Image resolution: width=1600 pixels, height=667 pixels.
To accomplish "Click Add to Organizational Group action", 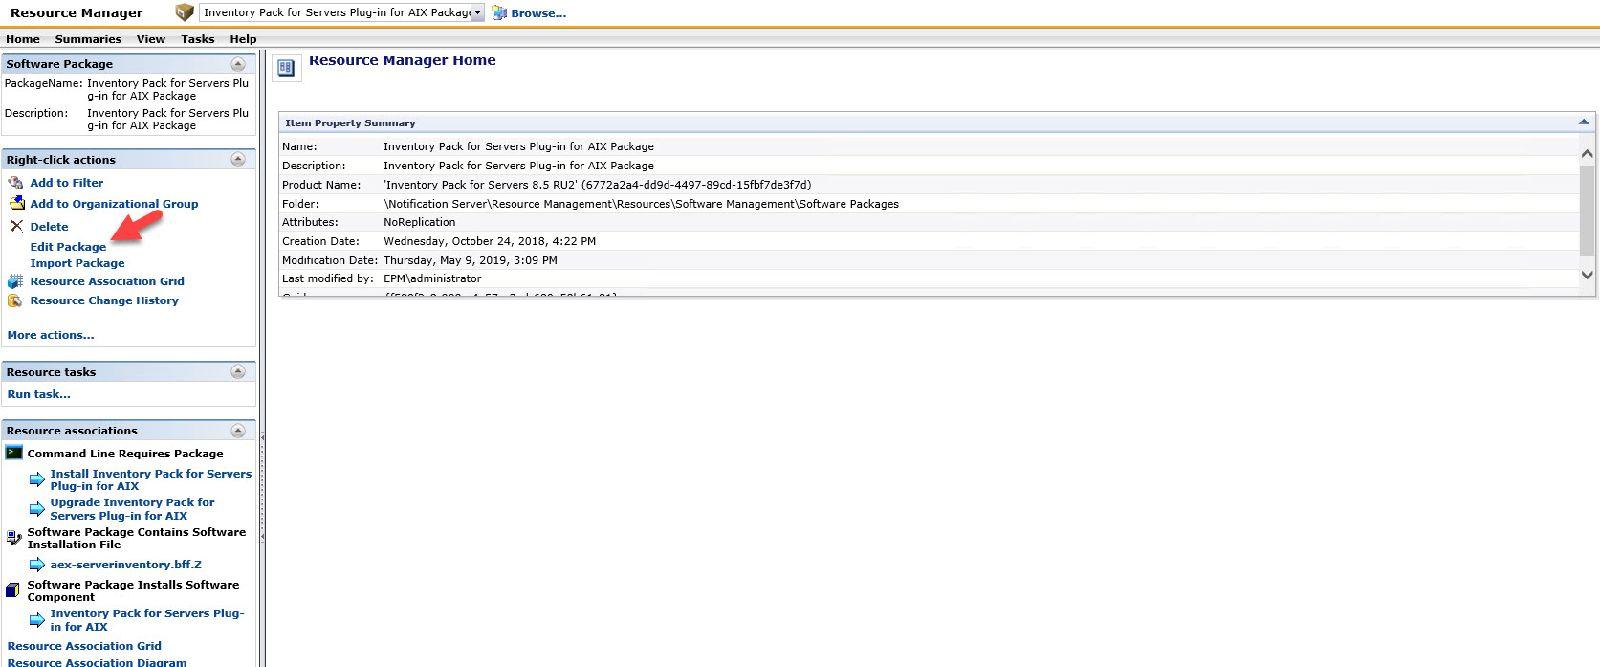I will point(114,204).
